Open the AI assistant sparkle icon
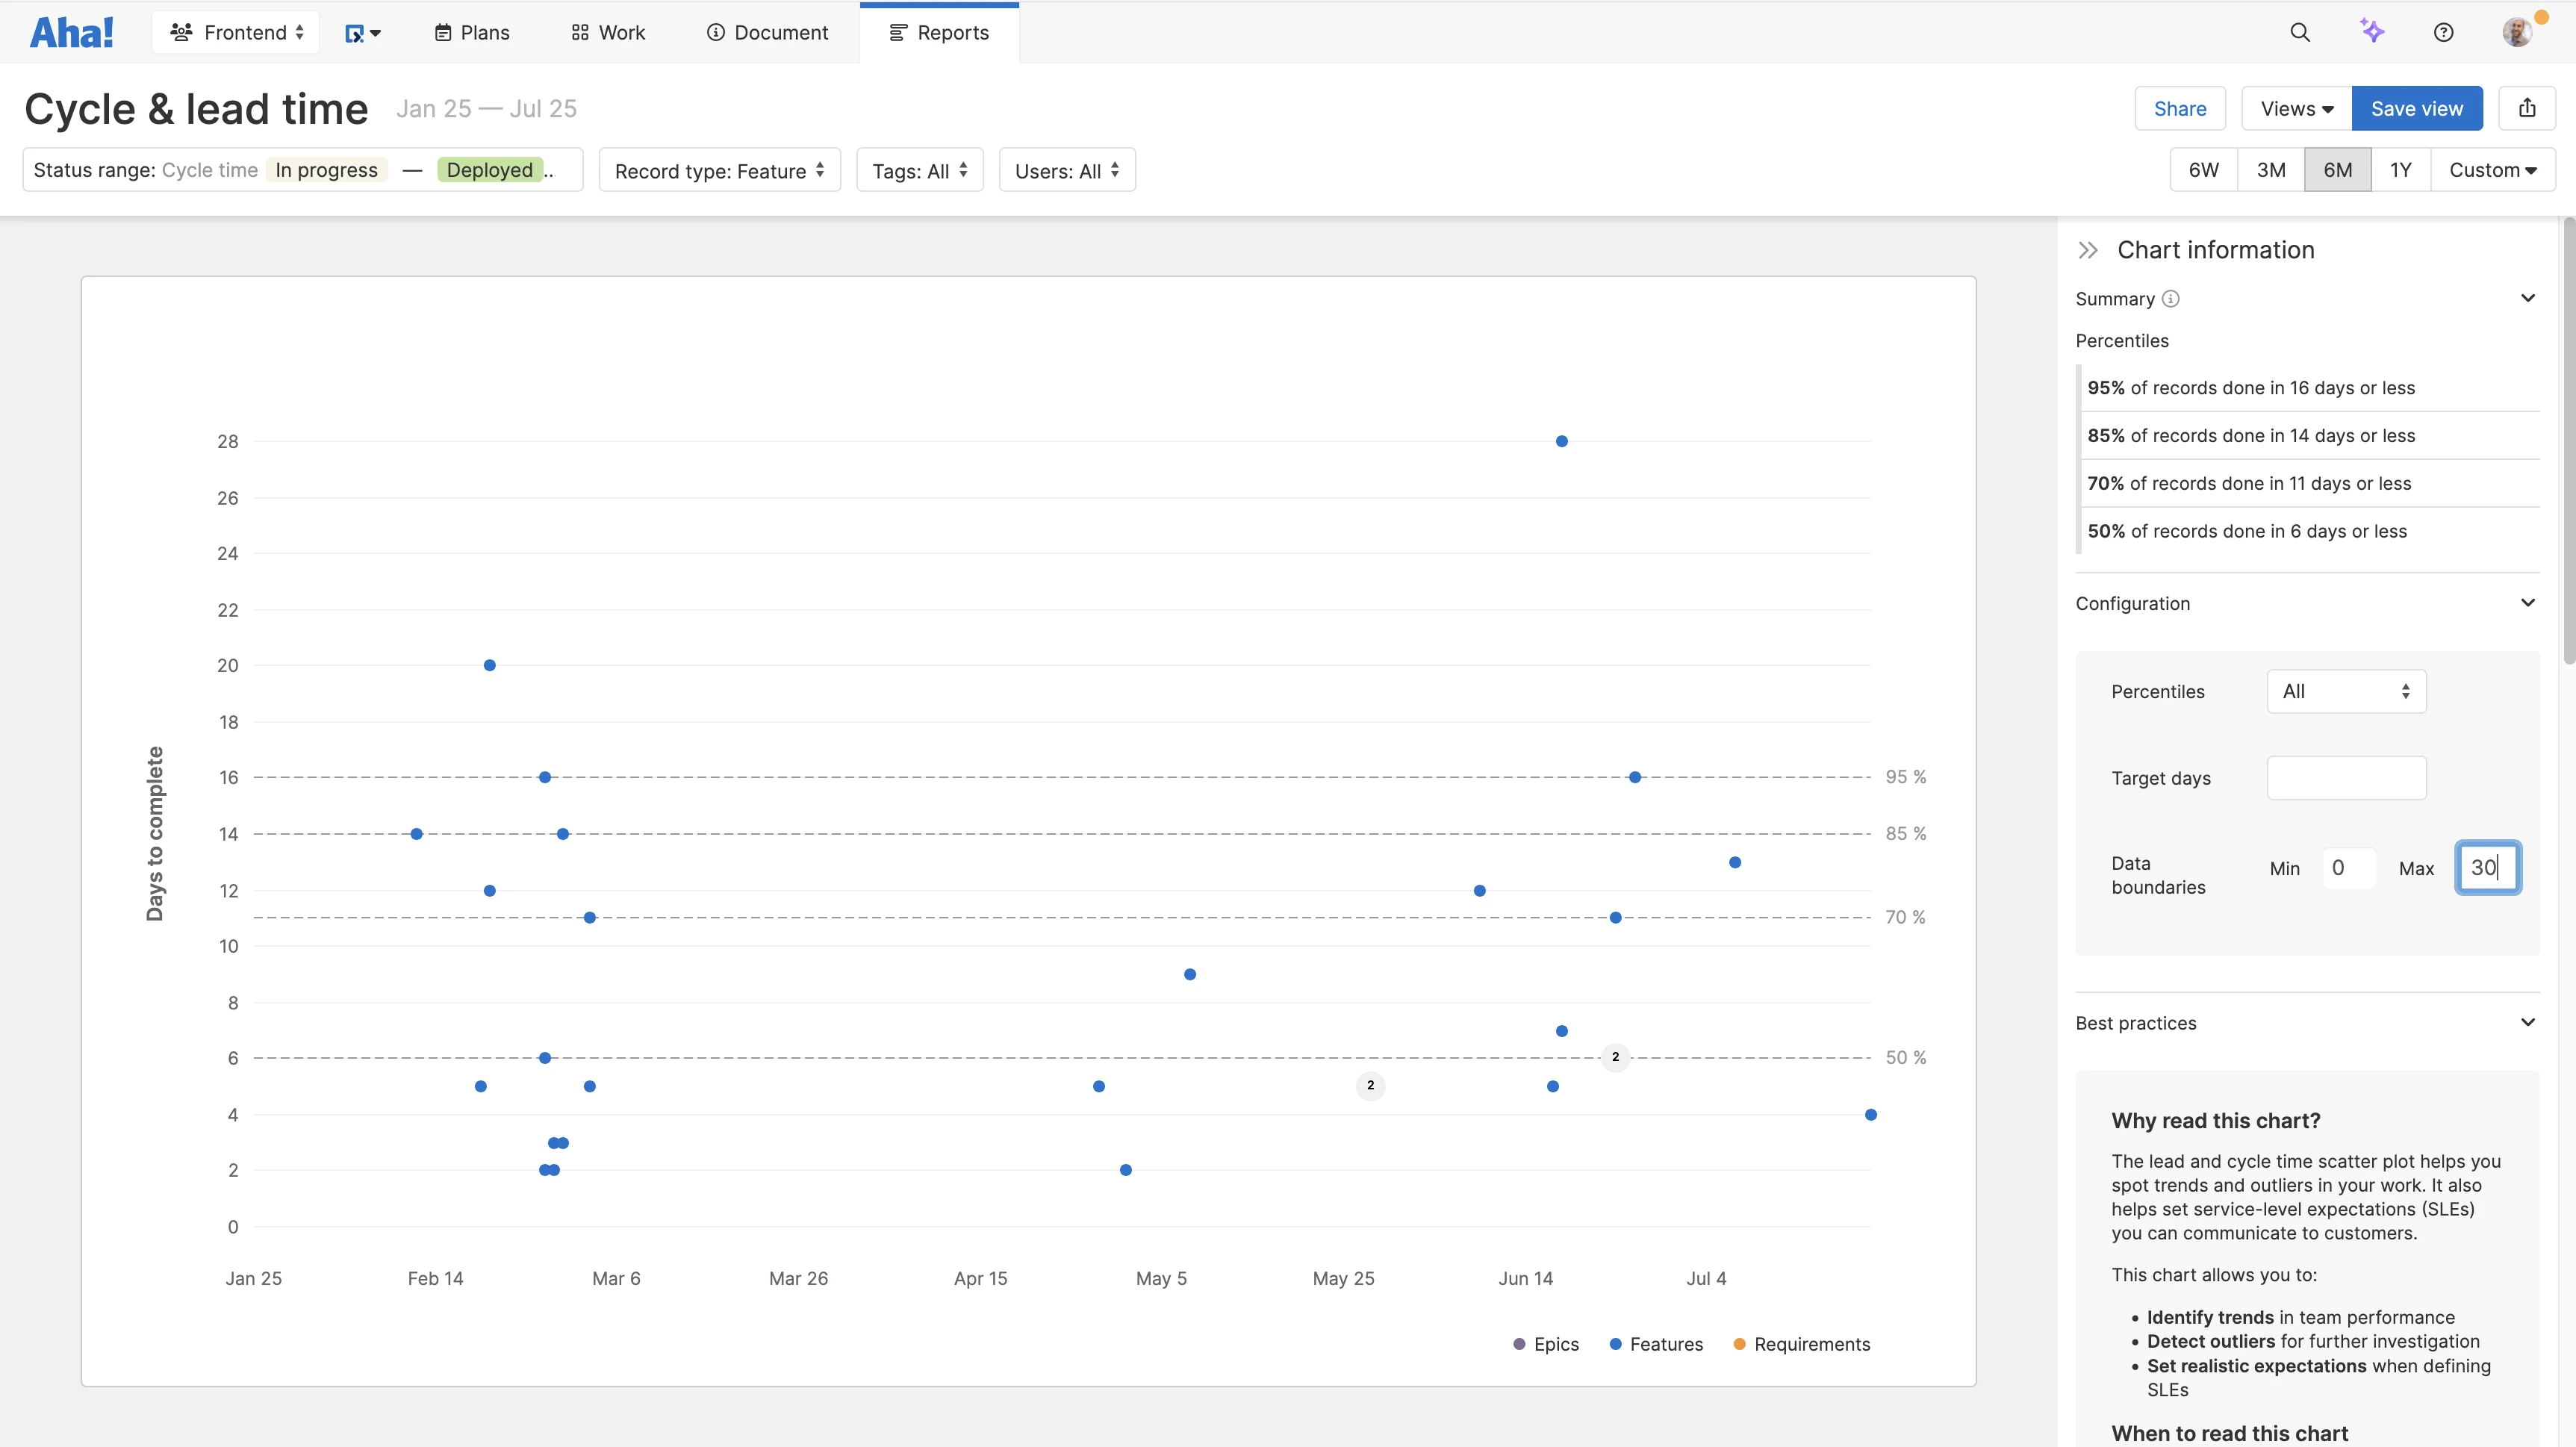This screenshot has height=1447, width=2576. [2372, 31]
